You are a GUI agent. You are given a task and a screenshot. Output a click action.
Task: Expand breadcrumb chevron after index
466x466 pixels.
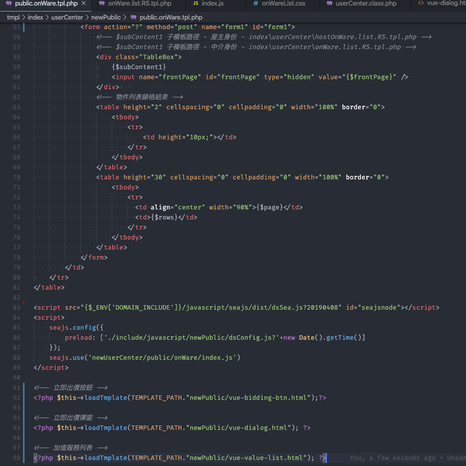point(47,17)
